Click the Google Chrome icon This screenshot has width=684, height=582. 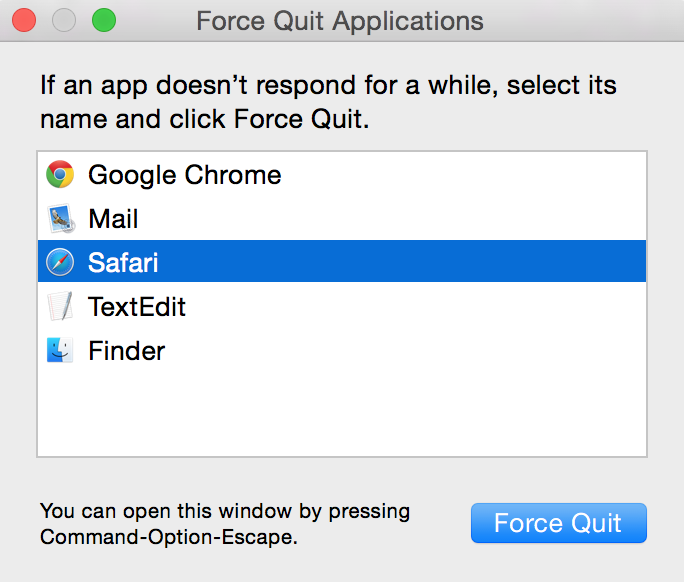click(x=60, y=175)
